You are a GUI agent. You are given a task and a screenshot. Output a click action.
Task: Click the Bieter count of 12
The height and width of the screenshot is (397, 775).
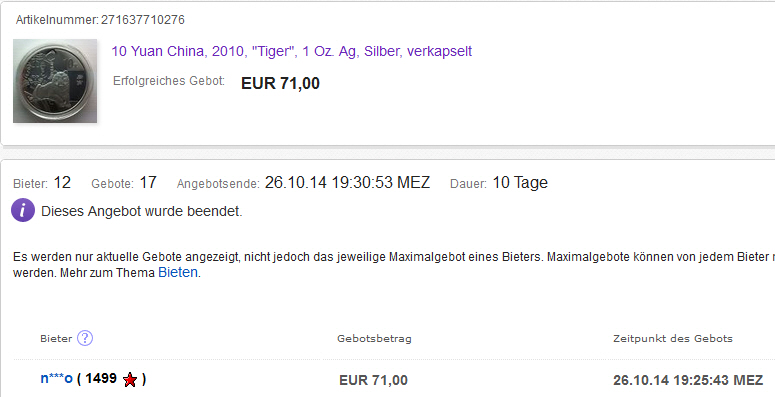coord(62,182)
